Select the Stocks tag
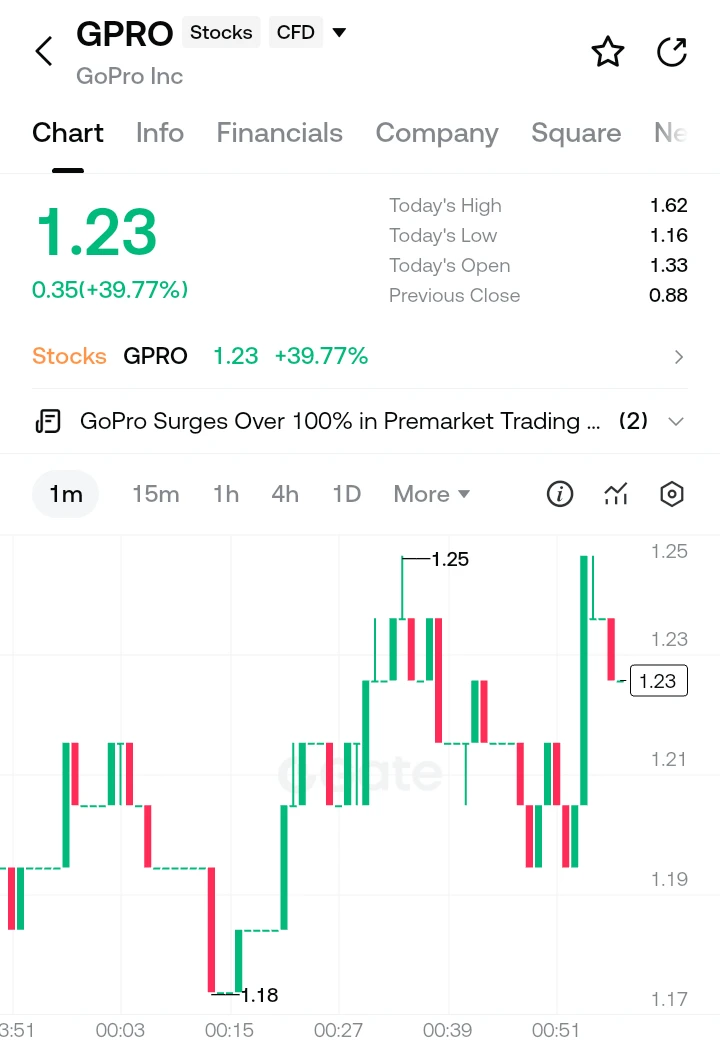Screen dimensions: 720x1044 221,32
